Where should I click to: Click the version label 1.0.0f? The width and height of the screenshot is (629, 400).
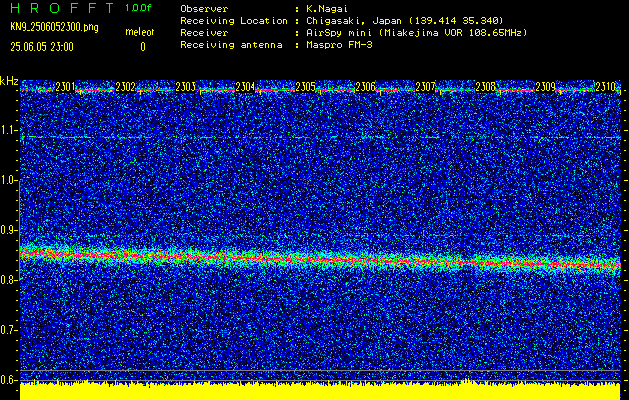[138, 8]
